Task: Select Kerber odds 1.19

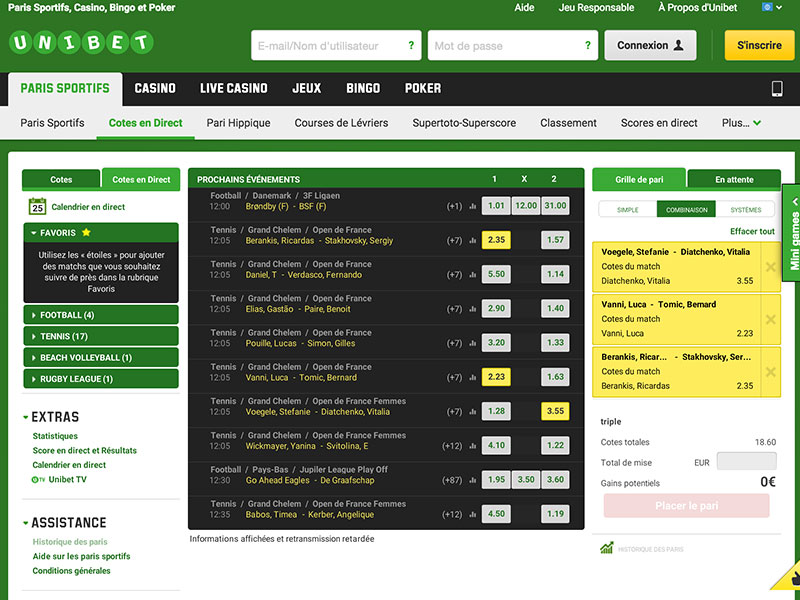Action: click(555, 514)
